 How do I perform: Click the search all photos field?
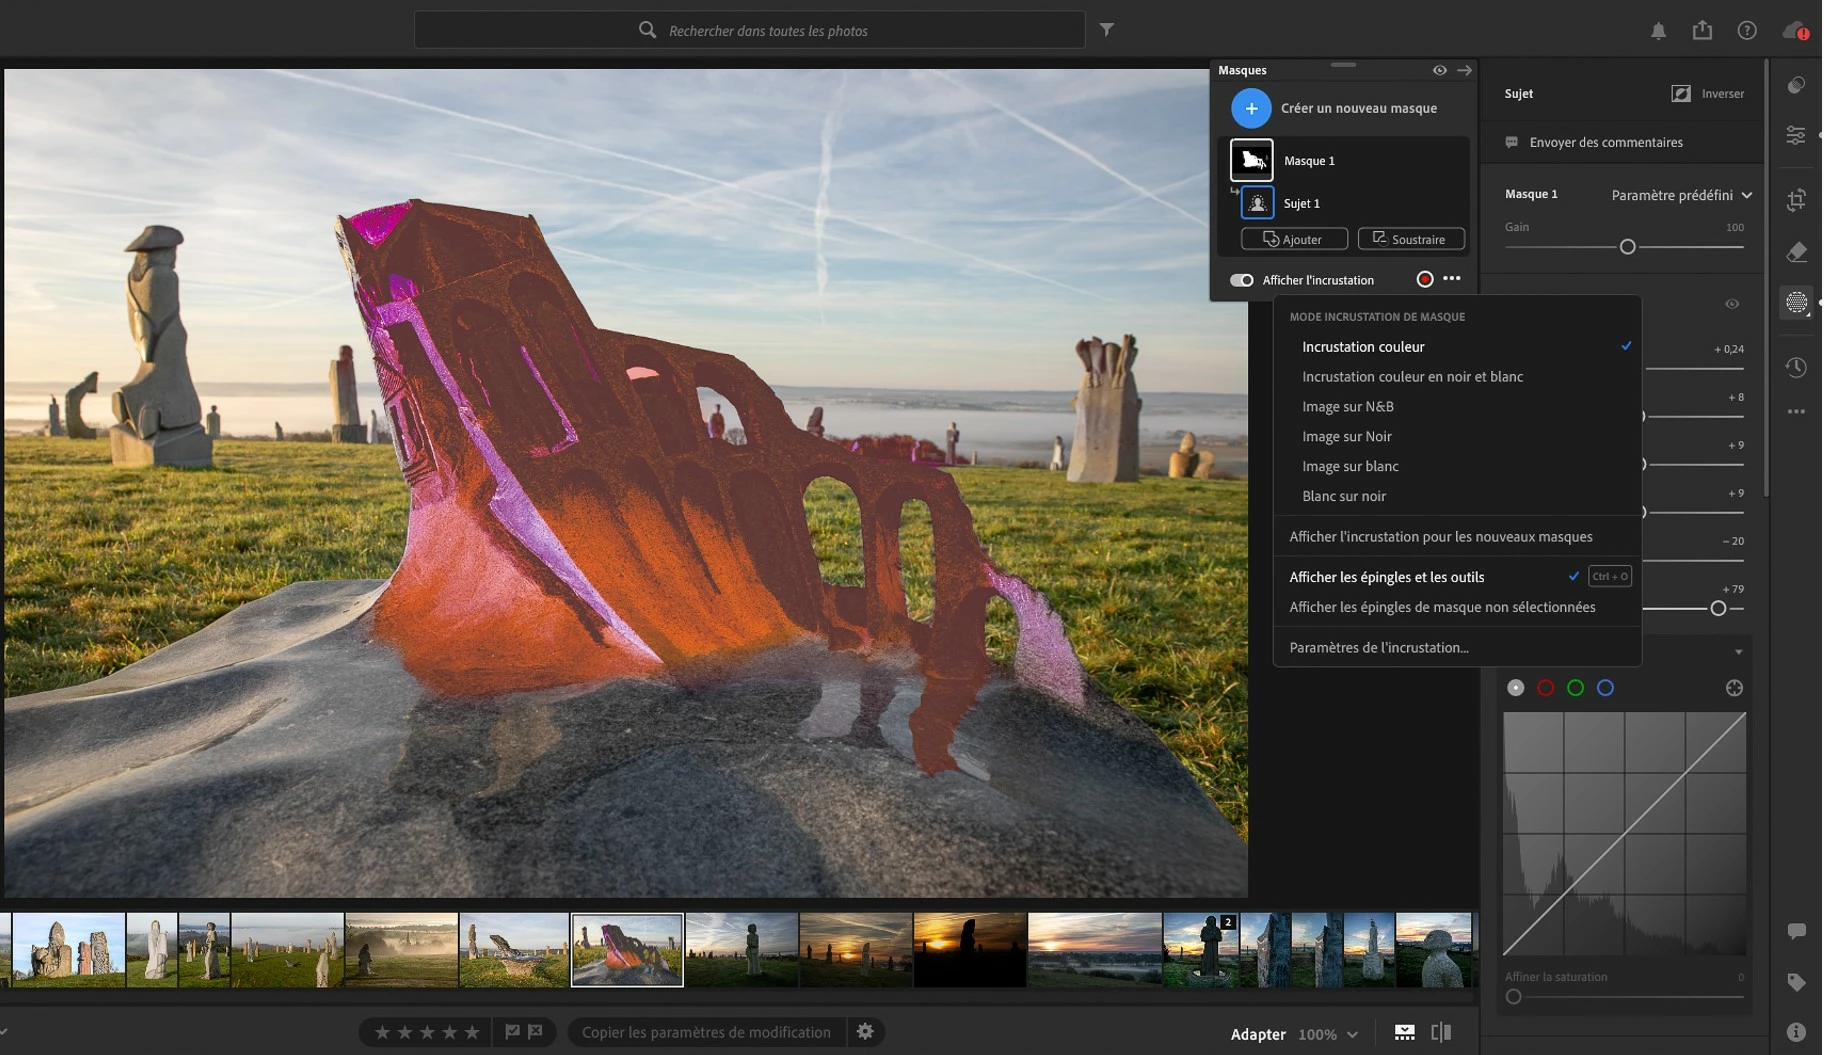pos(750,30)
